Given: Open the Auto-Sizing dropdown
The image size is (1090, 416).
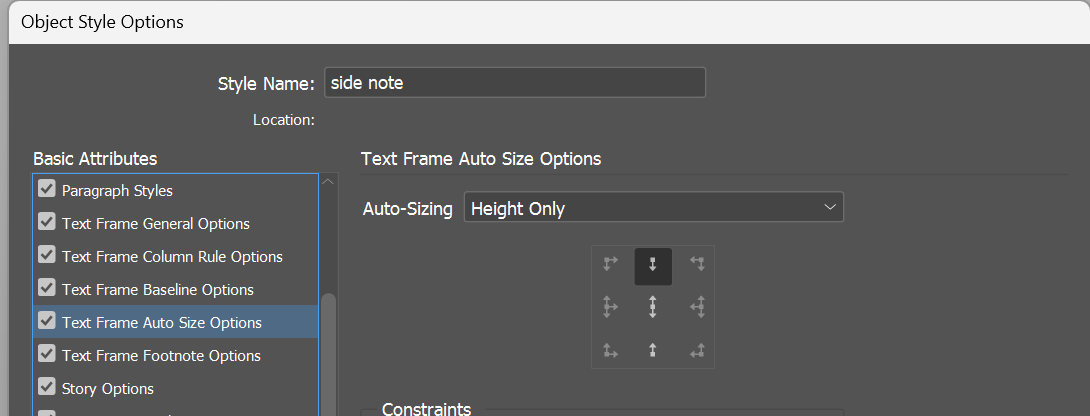Looking at the screenshot, I should pos(653,208).
